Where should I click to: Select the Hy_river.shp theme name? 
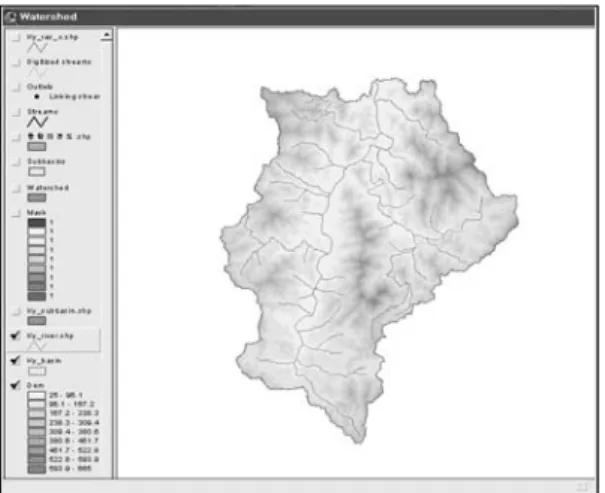[x=50, y=336]
